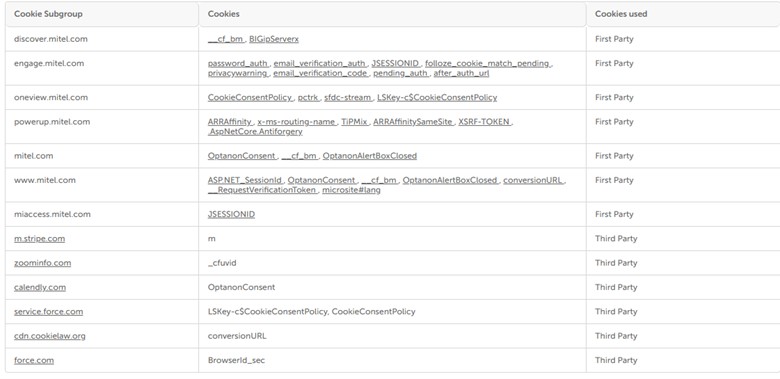Open folloze_cookie_match_pending cookie link

point(487,64)
